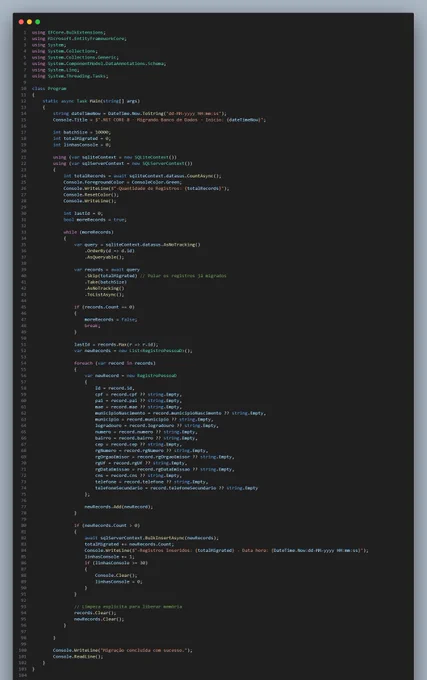Click the 'using System.Threading.Tasks;' line
This screenshot has height=680, width=427.
point(70,76)
